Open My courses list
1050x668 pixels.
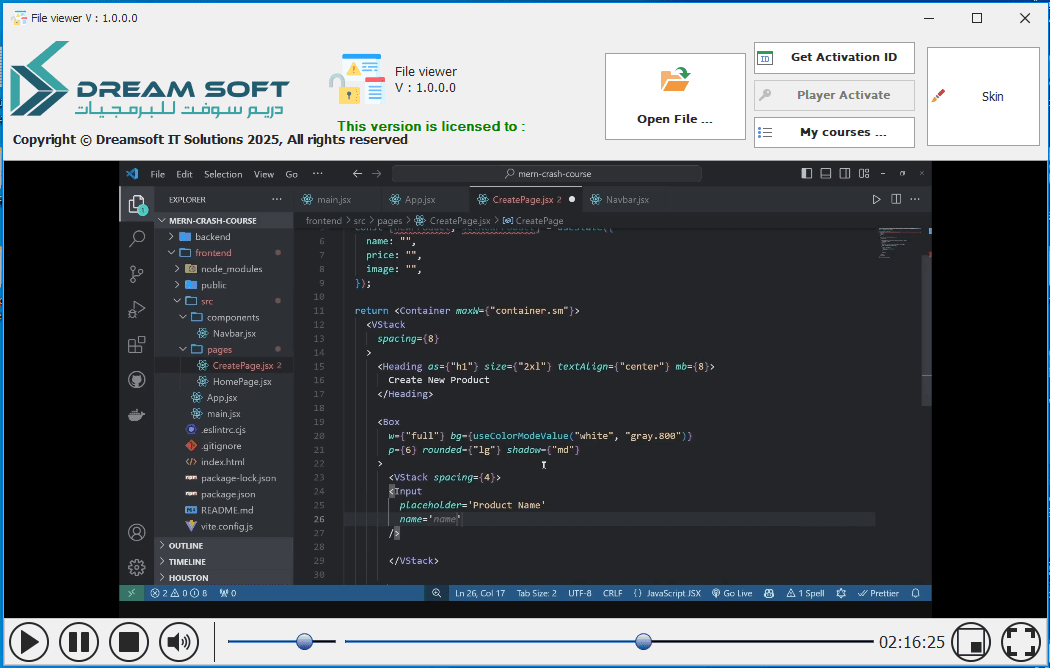tap(834, 132)
